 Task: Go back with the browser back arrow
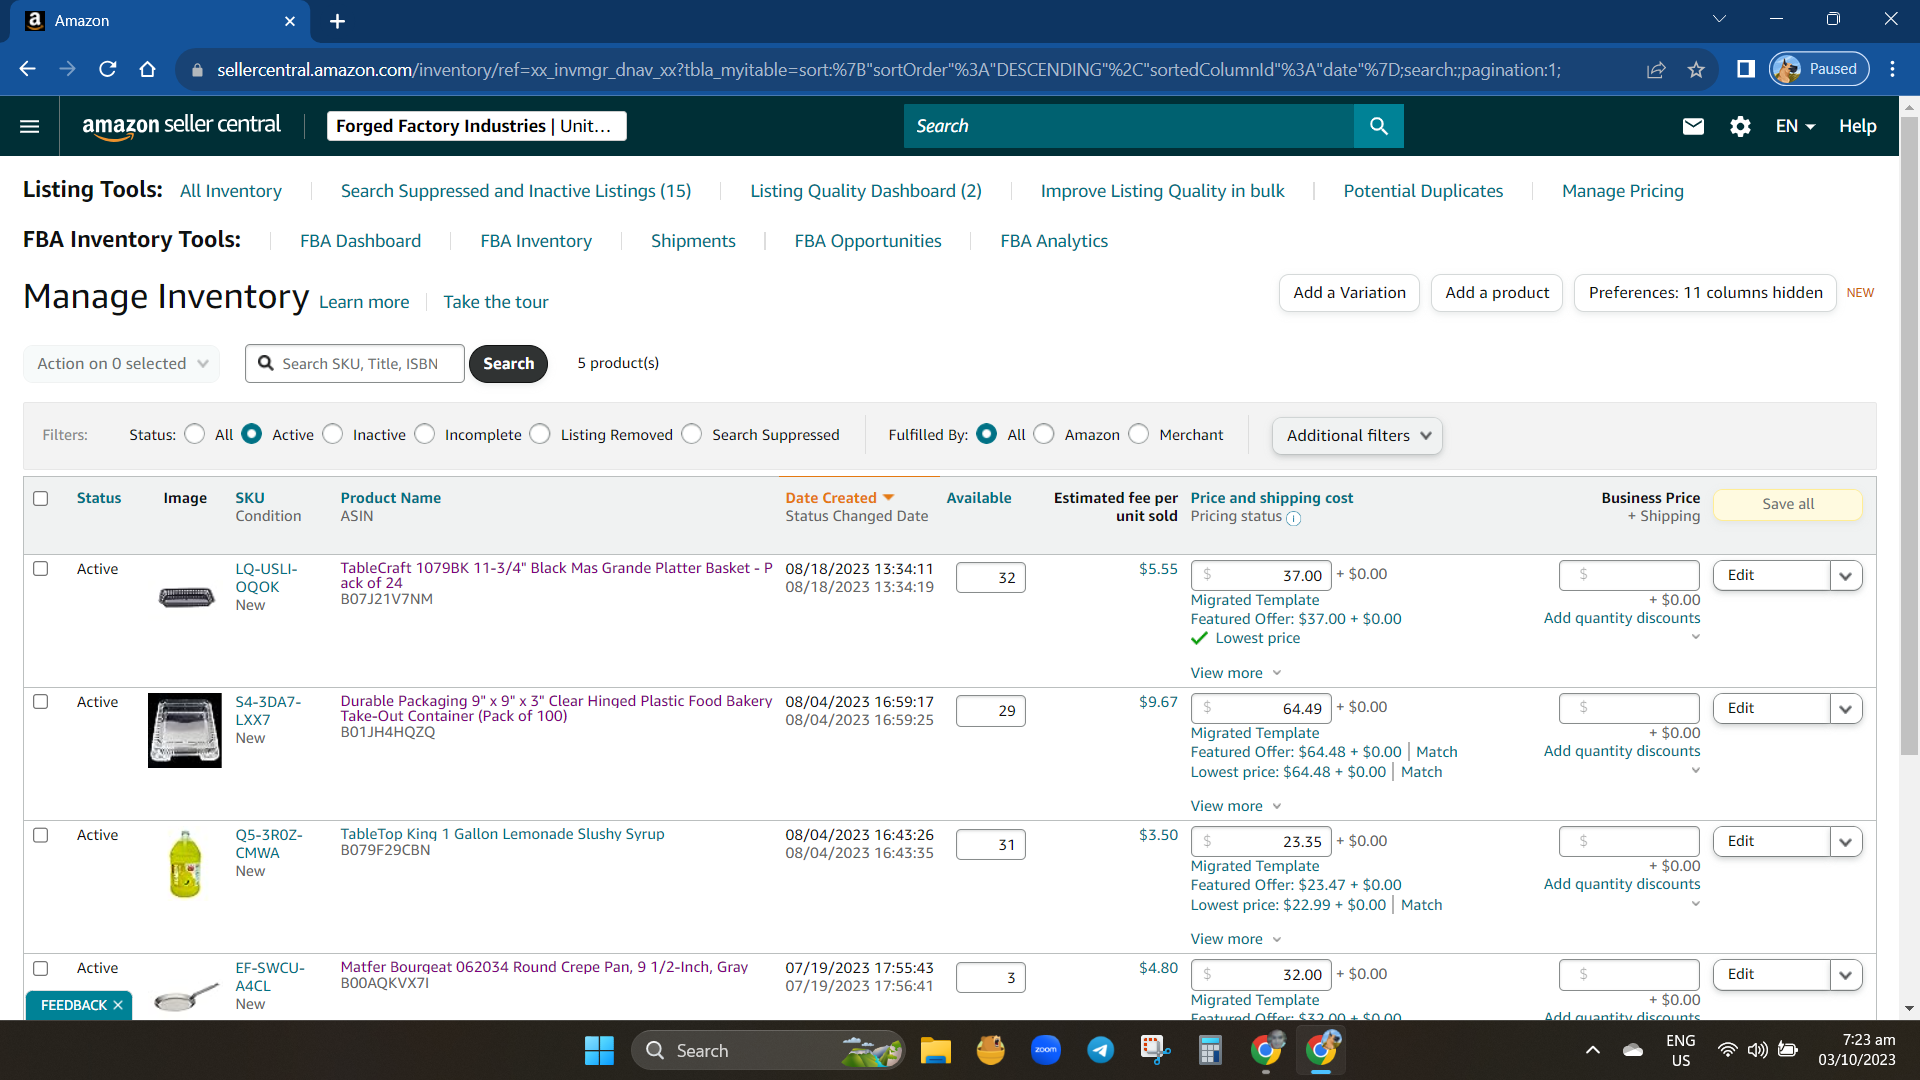pos(27,69)
